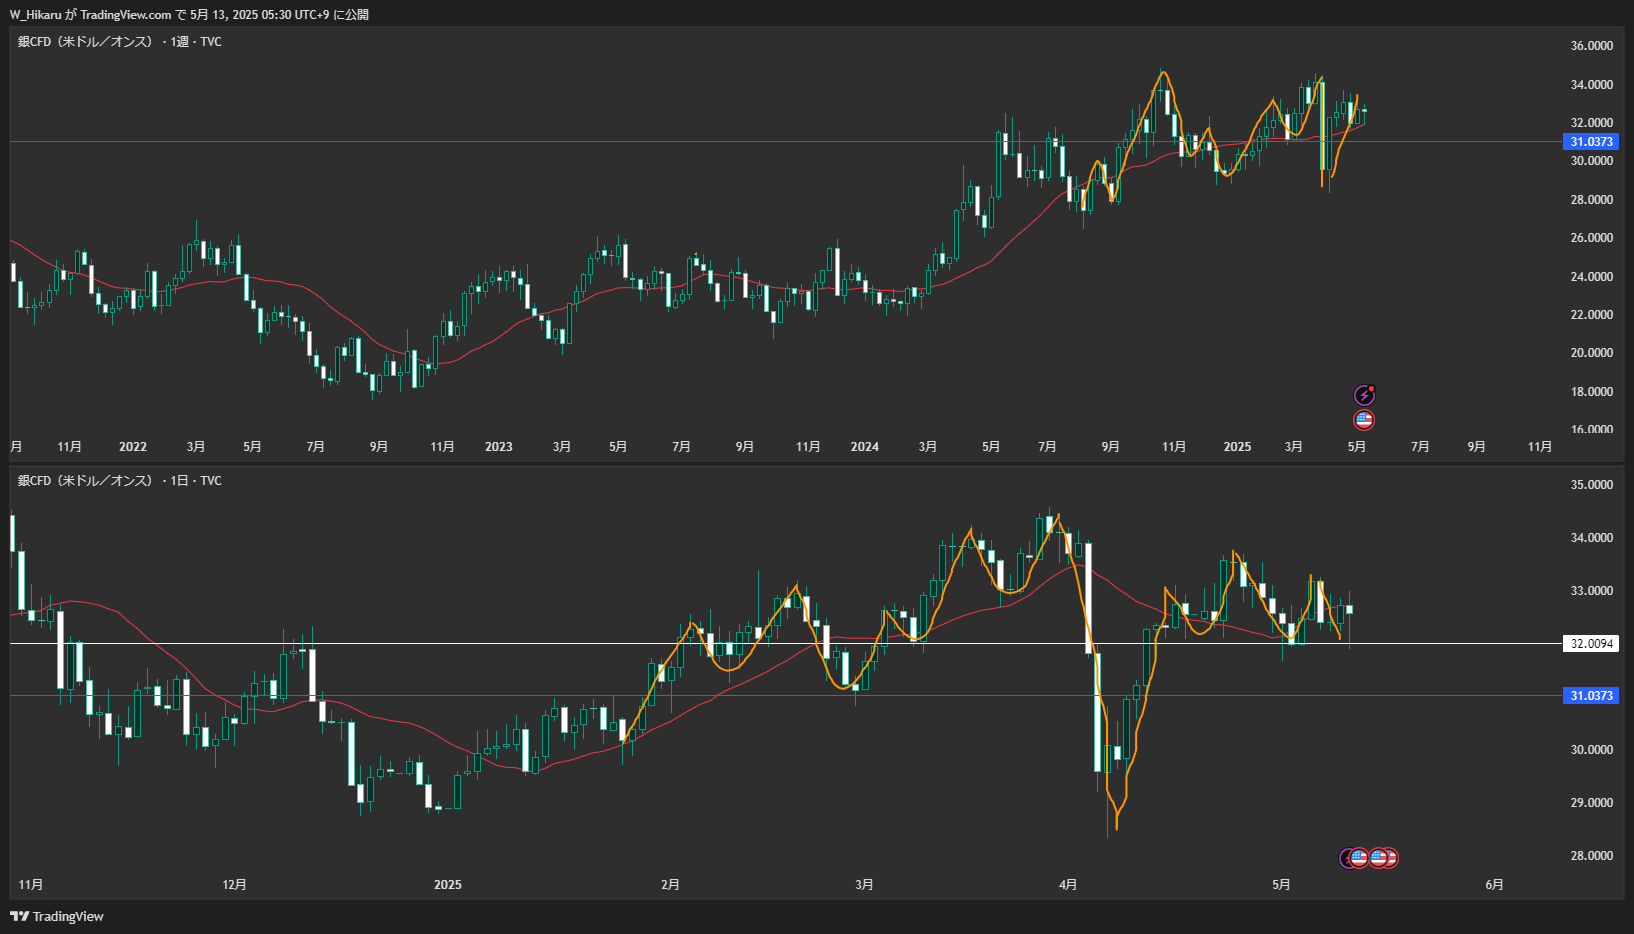Click the leftmost US flag event icon in daily chart

coord(1359,858)
